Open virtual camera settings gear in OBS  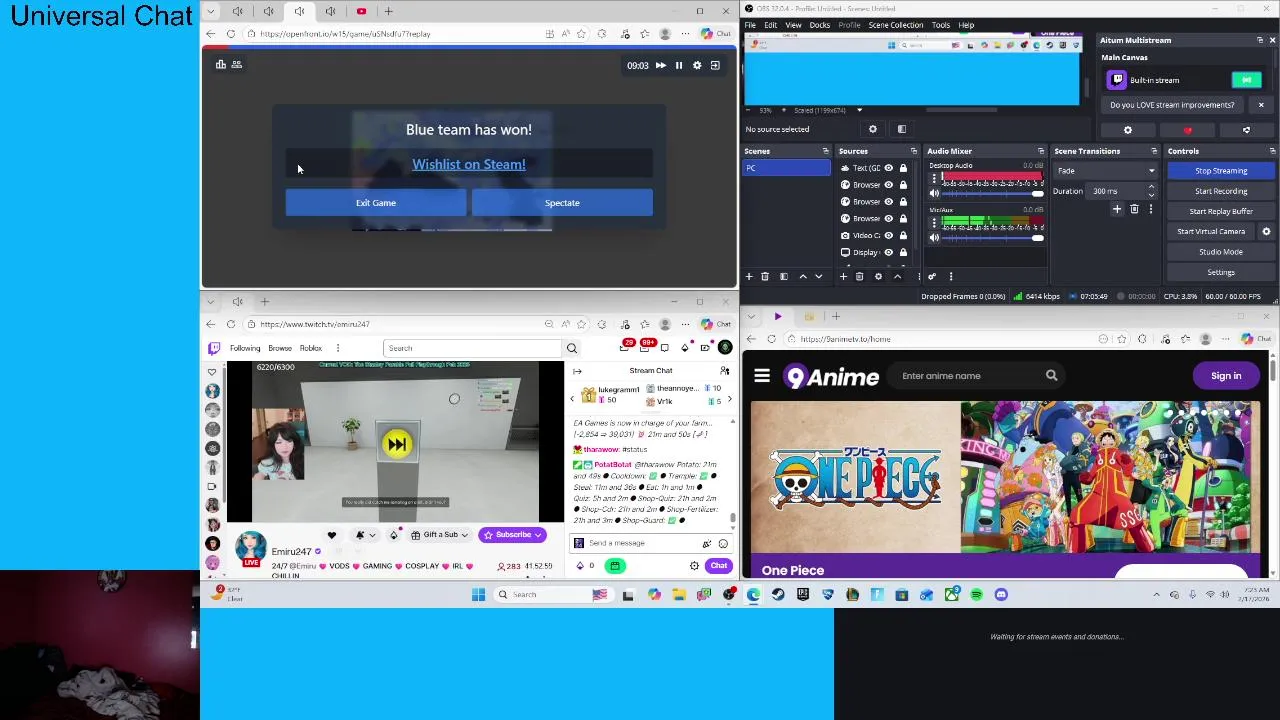[1266, 231]
